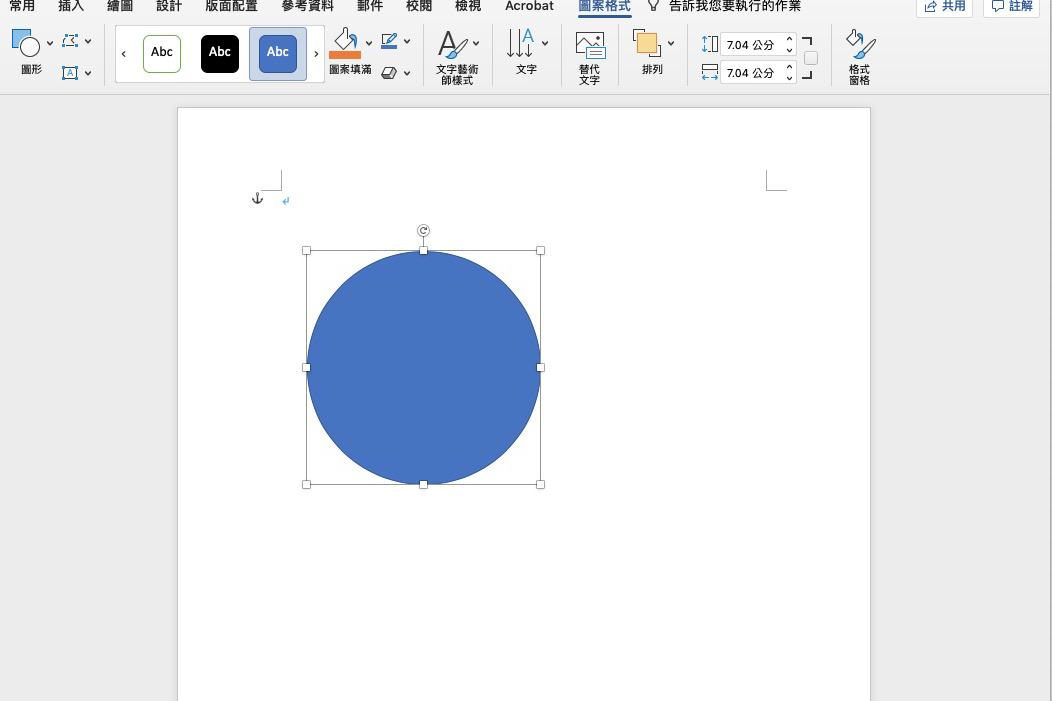
Task: Select the black filled Abc shape style
Action: pyautogui.click(x=220, y=53)
